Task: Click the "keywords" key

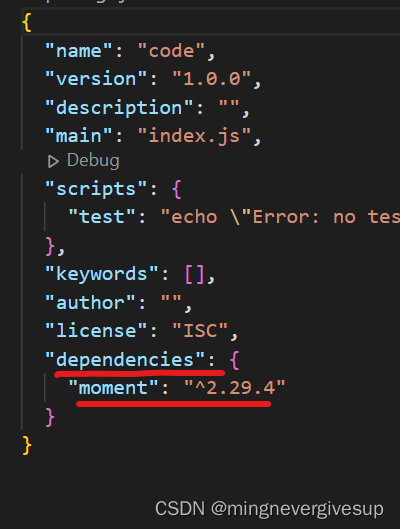Action: click(x=102, y=274)
